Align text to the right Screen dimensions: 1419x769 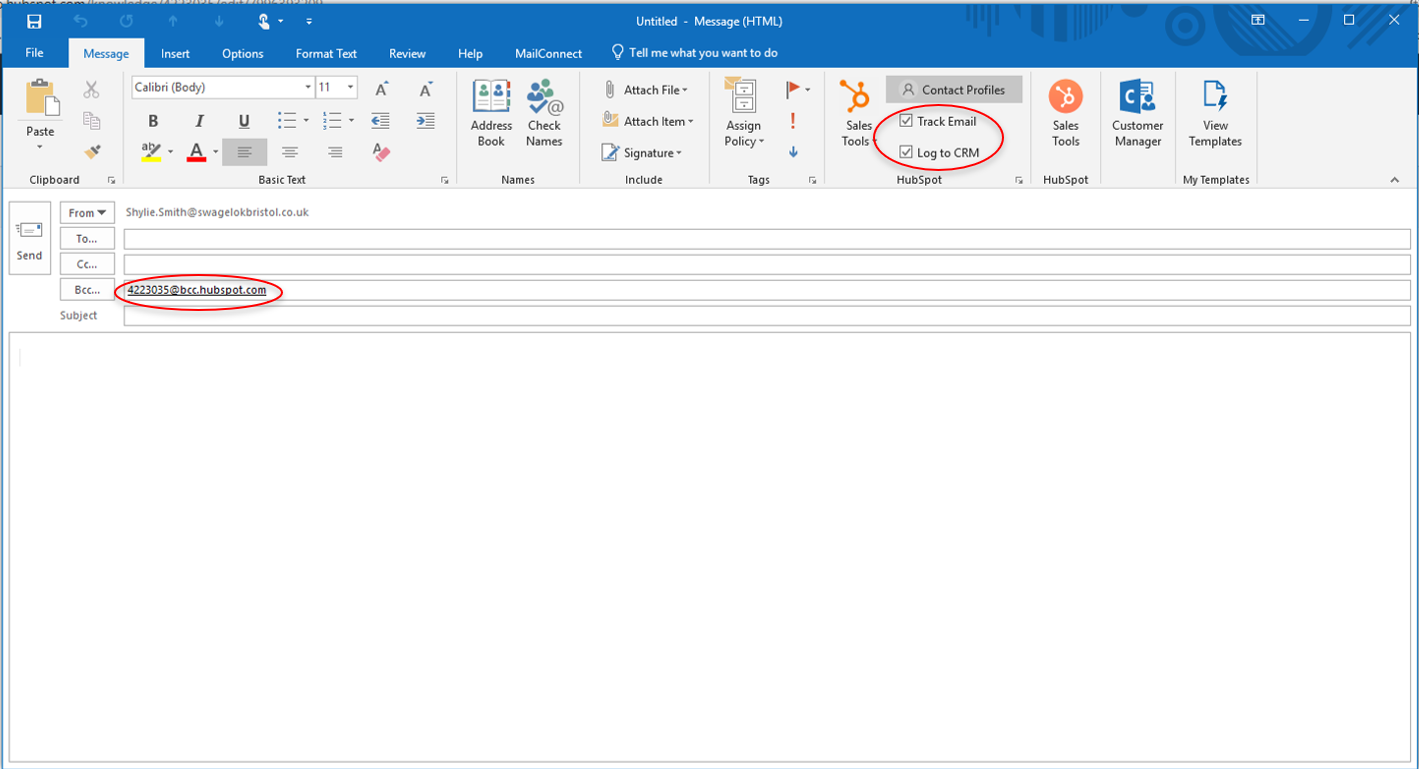point(335,152)
